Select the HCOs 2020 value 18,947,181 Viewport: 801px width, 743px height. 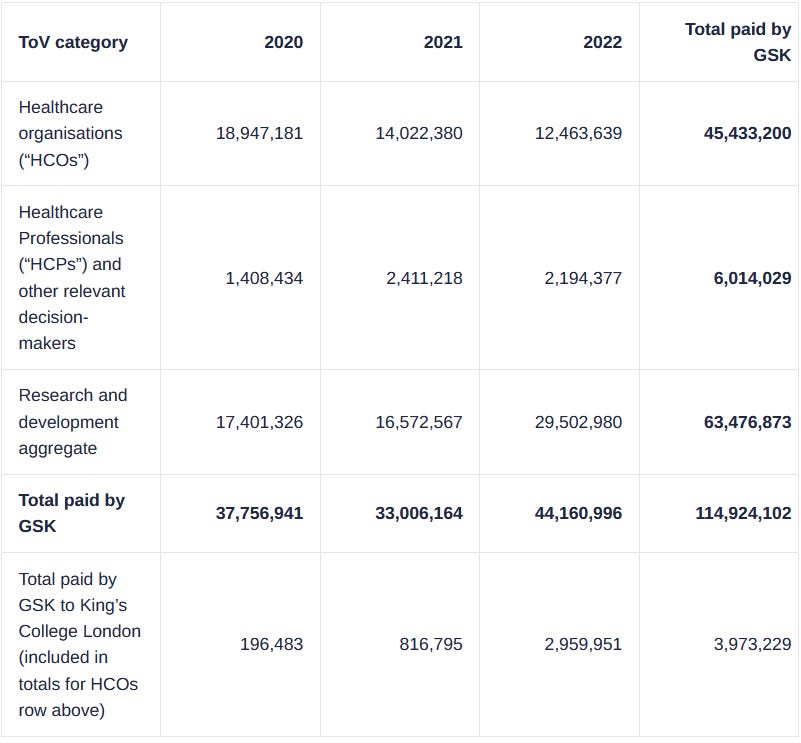[260, 133]
